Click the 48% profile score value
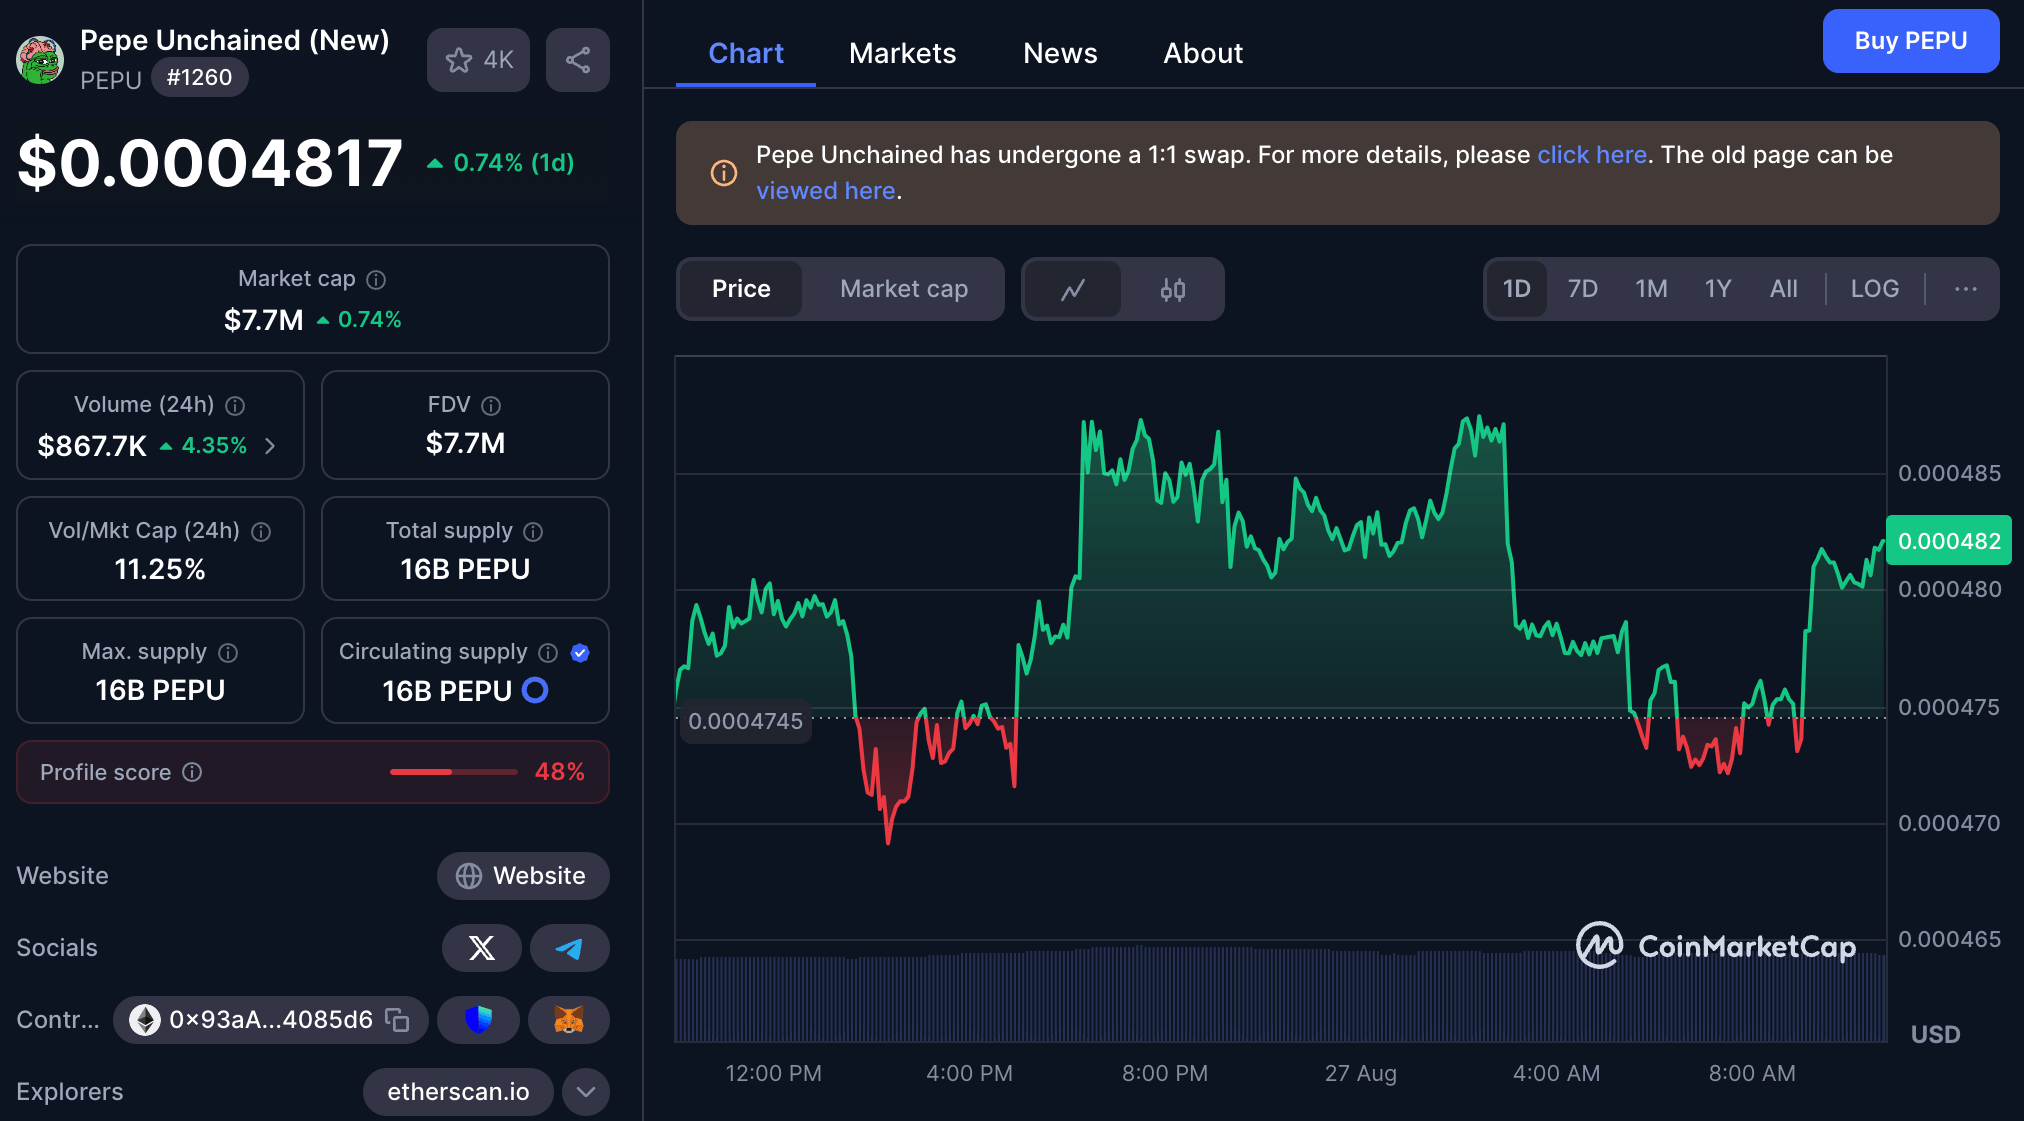 point(560,772)
